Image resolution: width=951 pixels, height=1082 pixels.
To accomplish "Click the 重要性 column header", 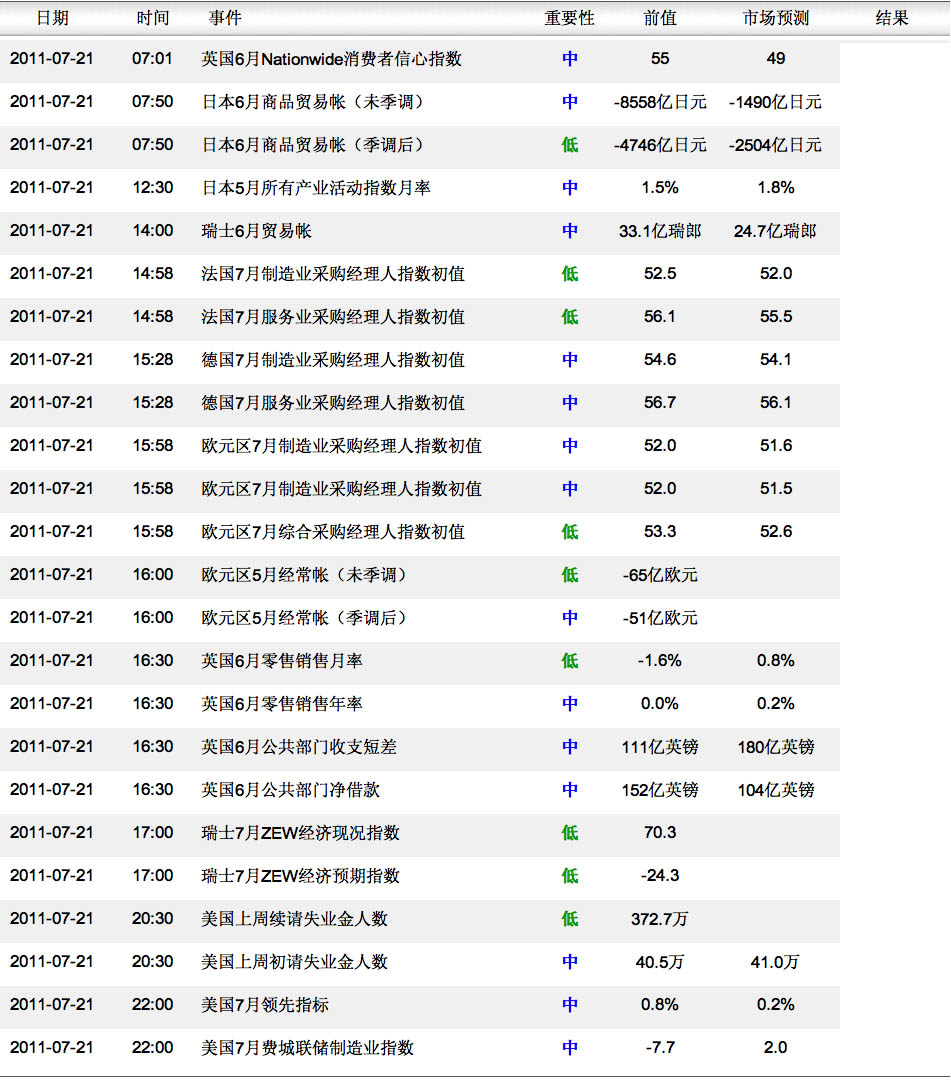I will point(569,18).
